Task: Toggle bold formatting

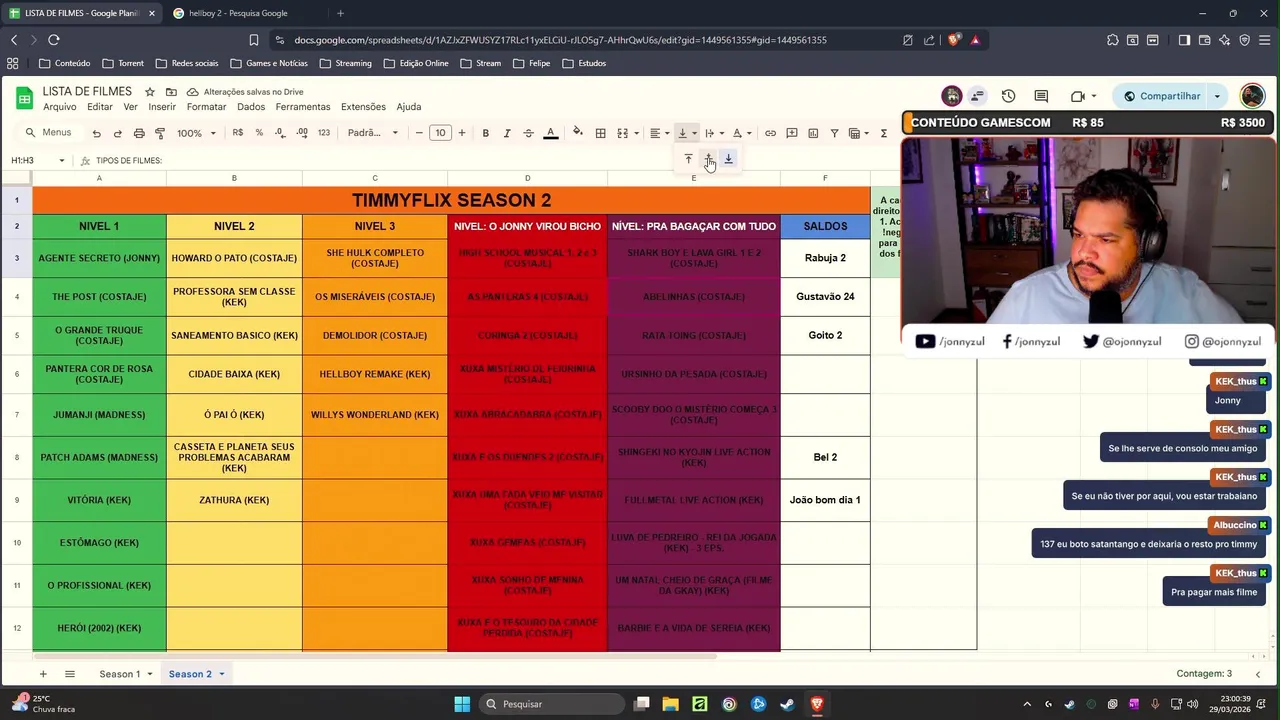Action: 486,133
